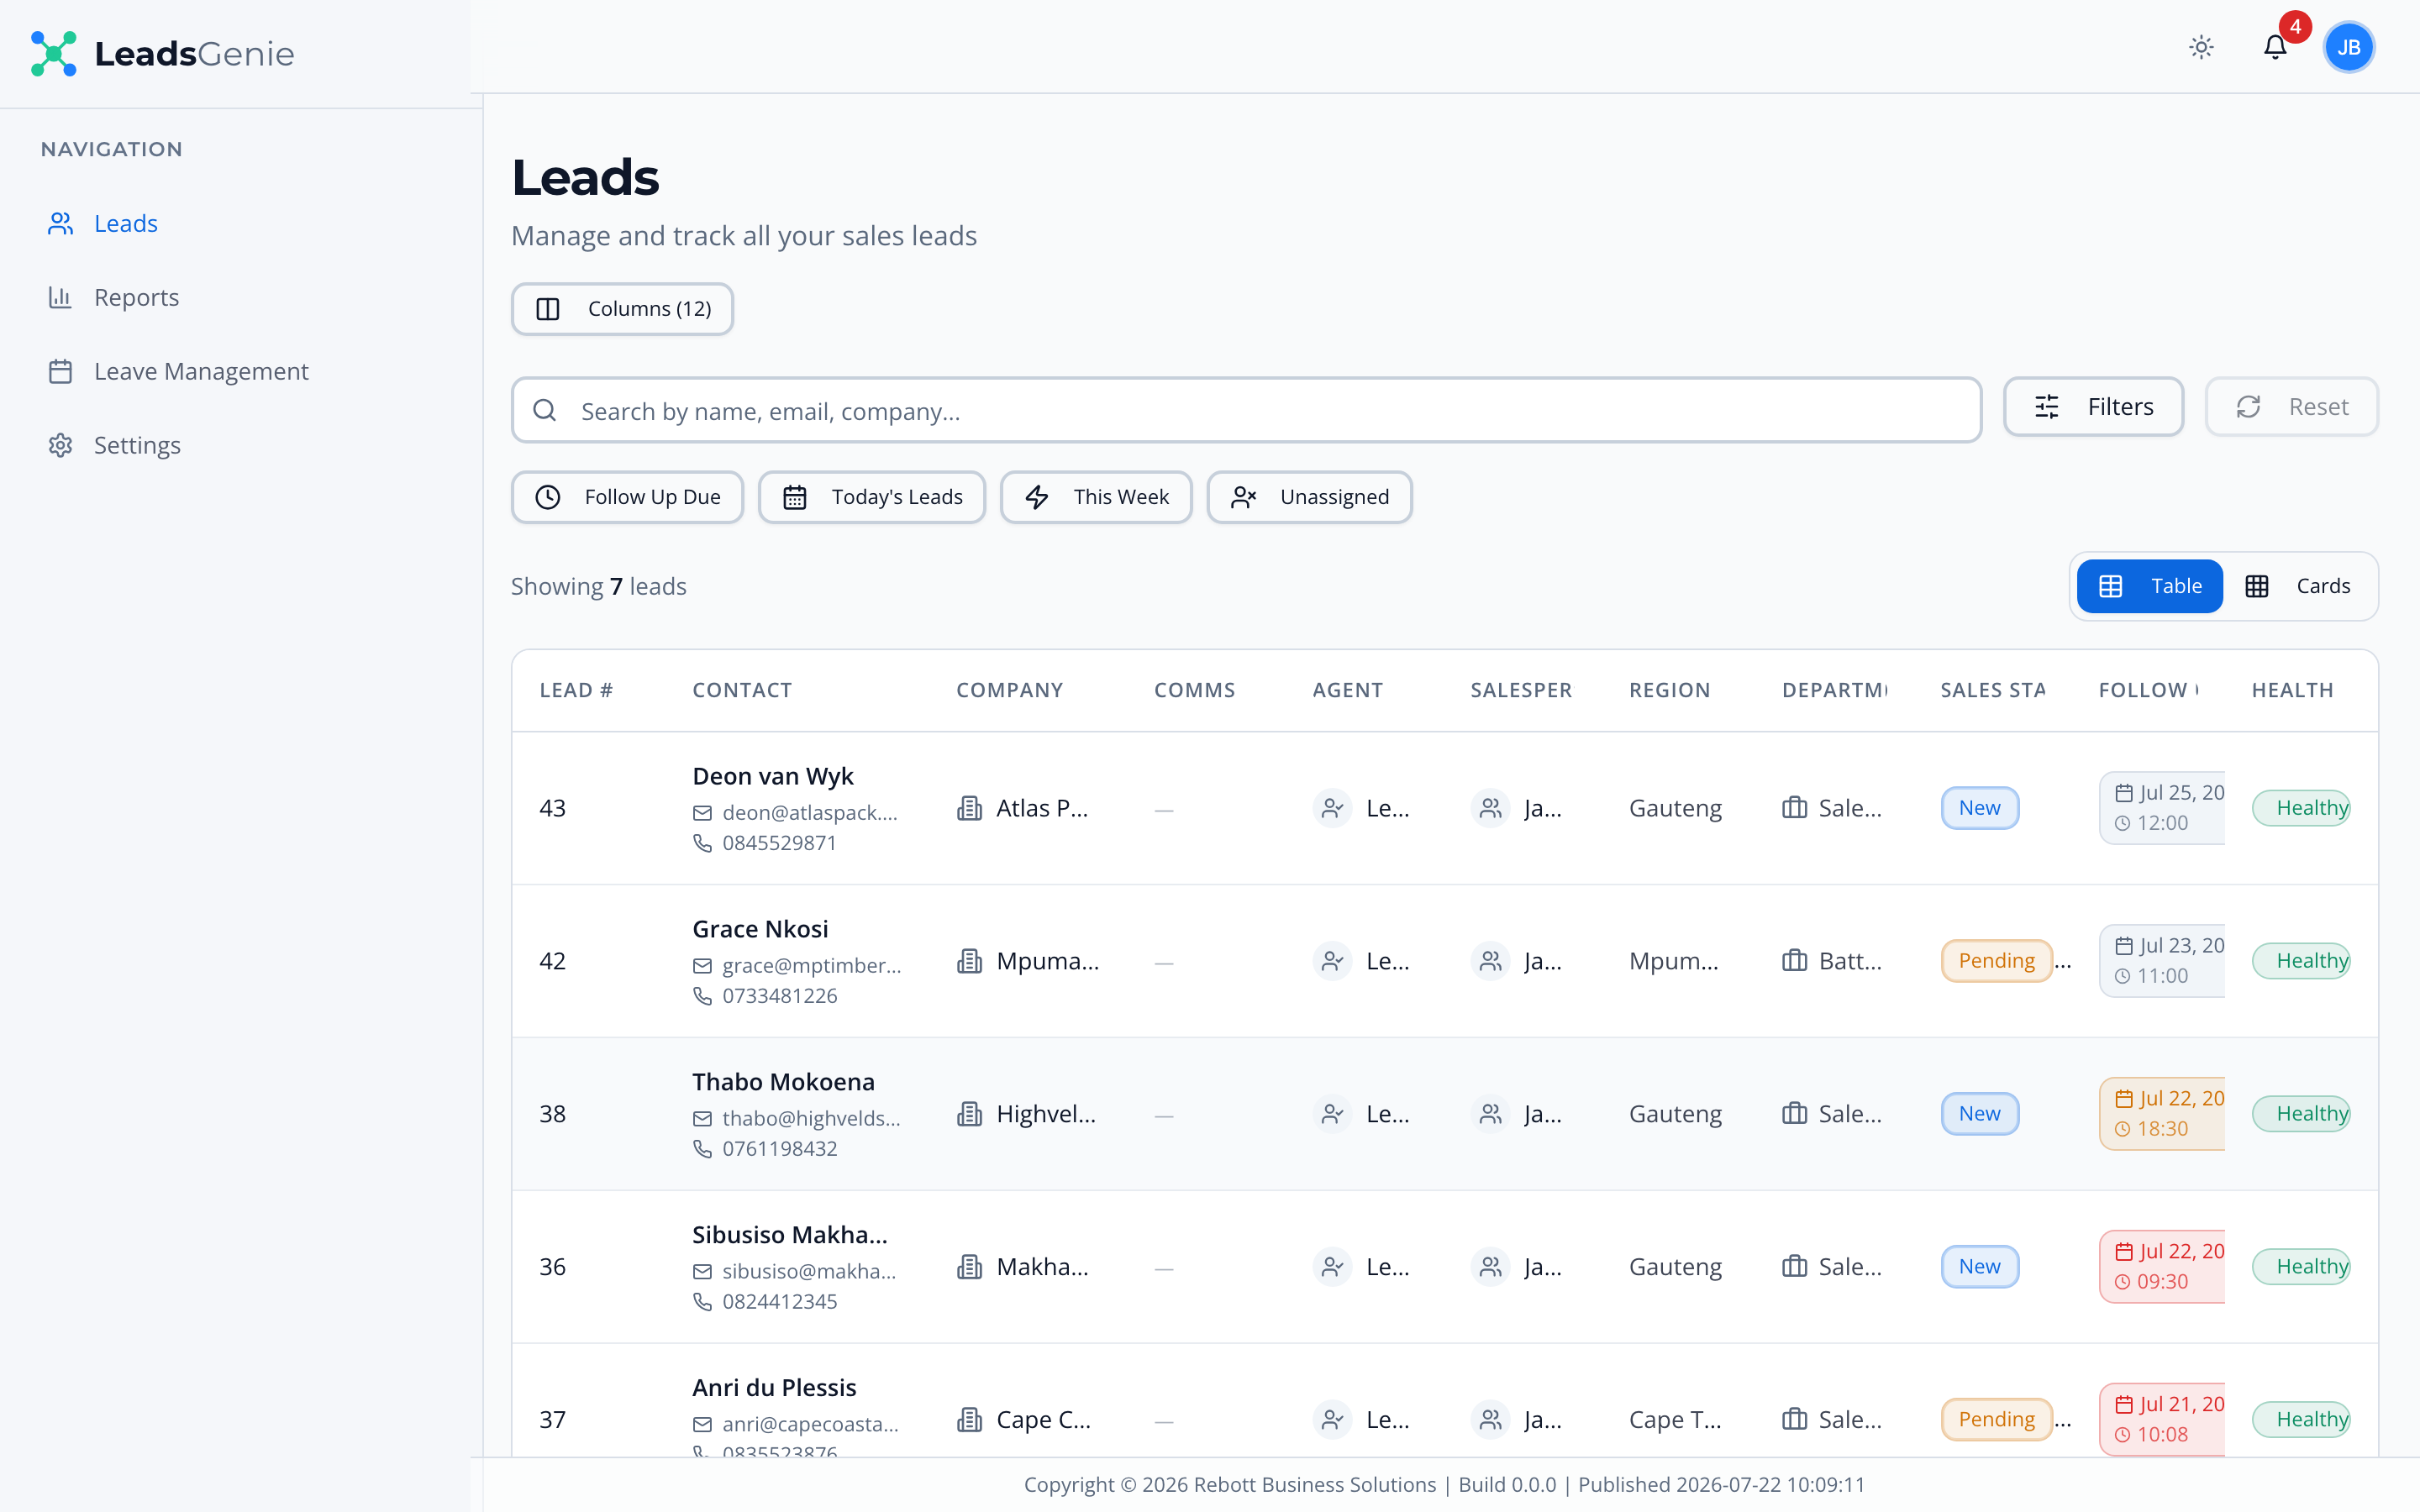2420x1512 pixels.
Task: Click lead number 36
Action: pos(552,1267)
